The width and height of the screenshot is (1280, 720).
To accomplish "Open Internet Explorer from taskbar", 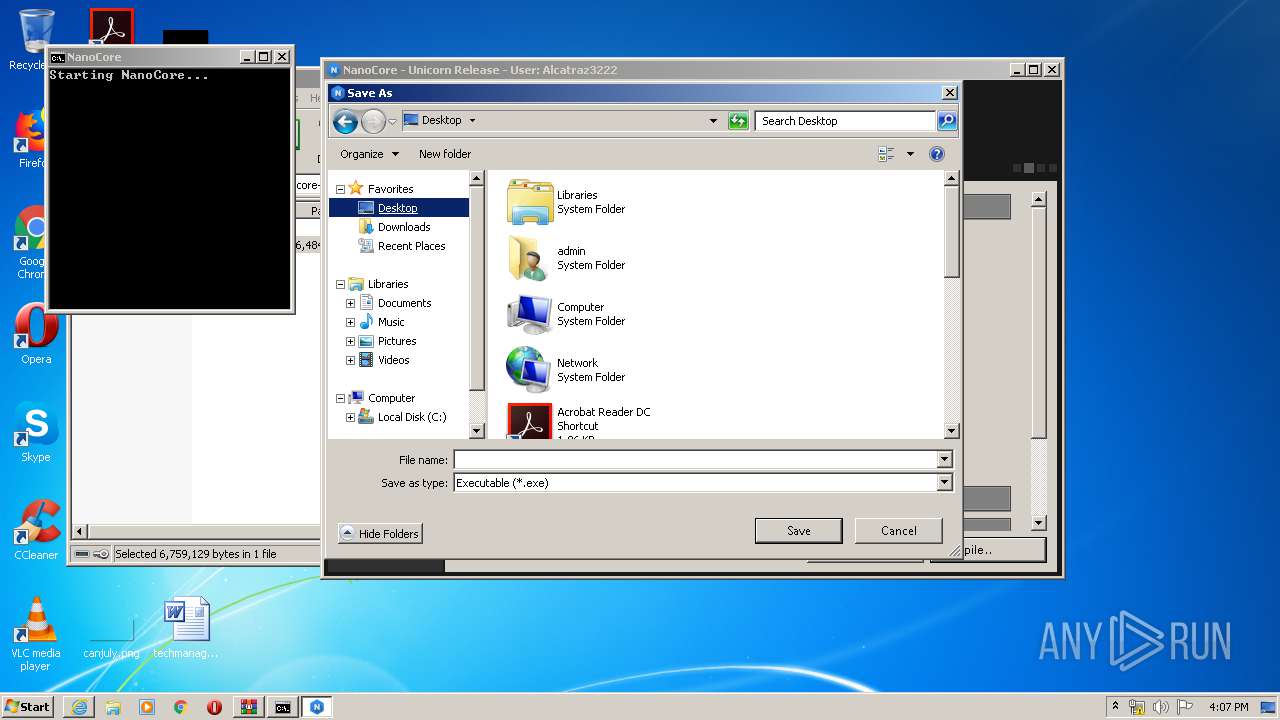I will 79,707.
